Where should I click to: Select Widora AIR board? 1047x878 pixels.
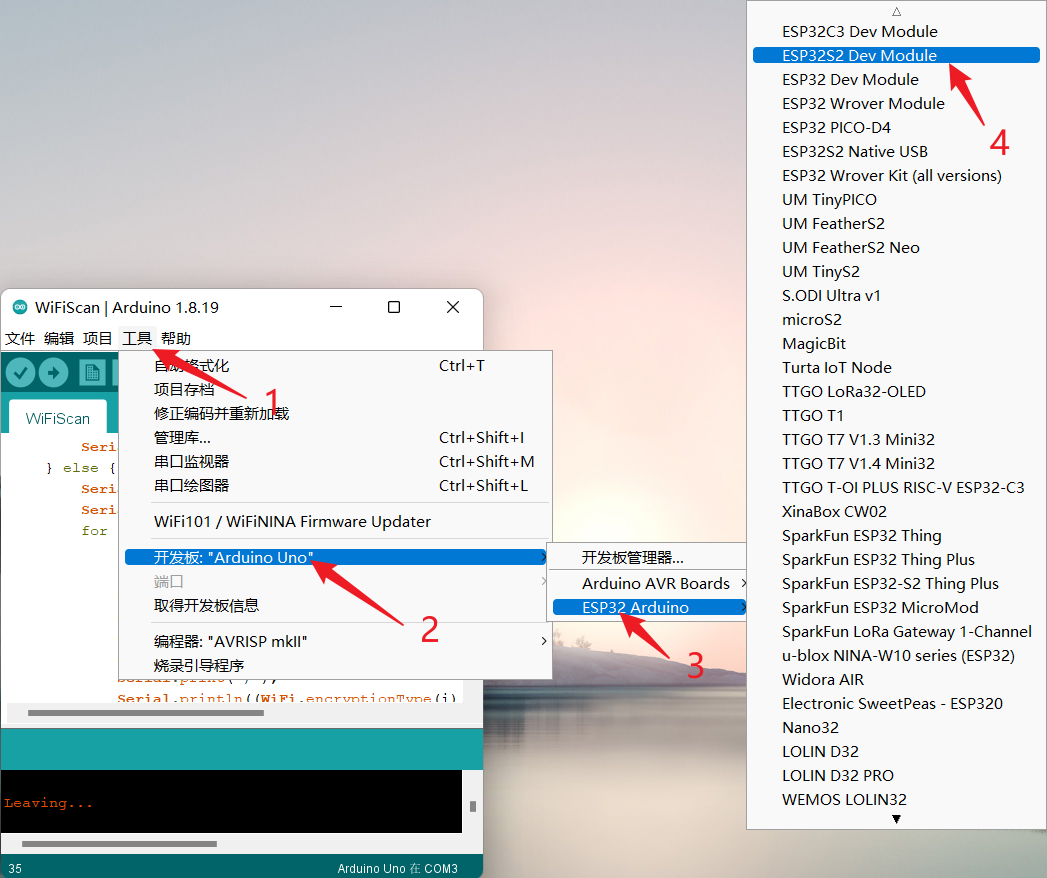[x=896, y=680]
